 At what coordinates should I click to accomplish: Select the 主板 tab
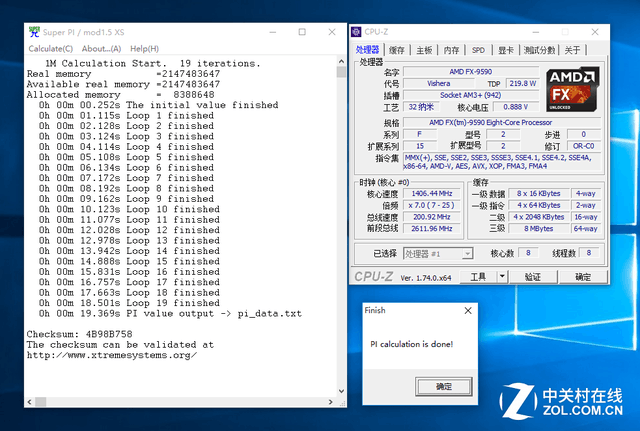pyautogui.click(x=424, y=50)
